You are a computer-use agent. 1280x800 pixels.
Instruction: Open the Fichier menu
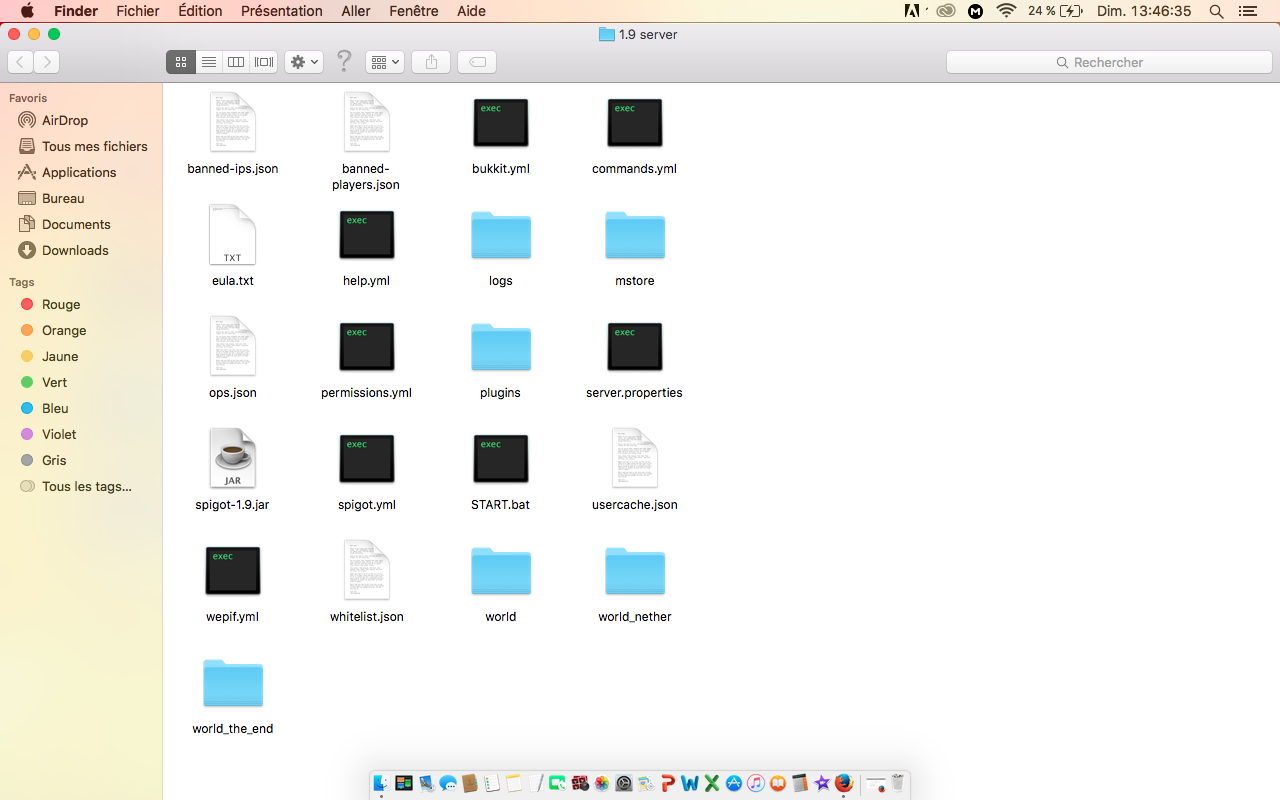point(138,11)
